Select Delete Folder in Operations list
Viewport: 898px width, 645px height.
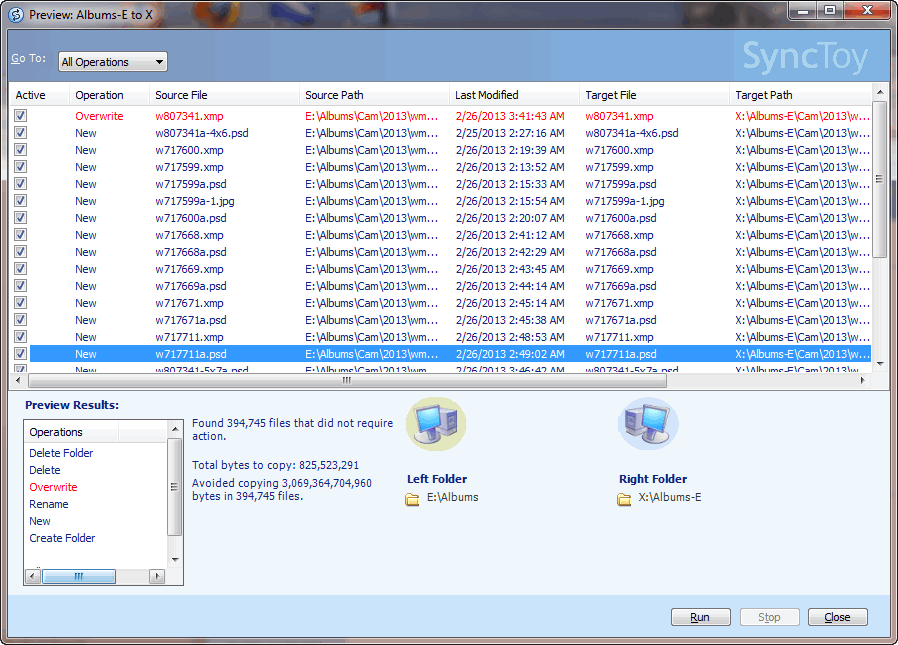[61, 453]
